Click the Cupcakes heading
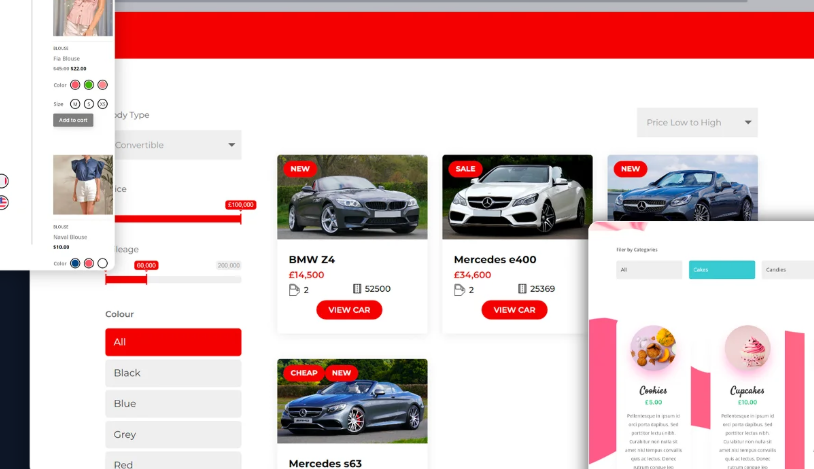Image resolution: width=814 pixels, height=469 pixels. tap(747, 390)
